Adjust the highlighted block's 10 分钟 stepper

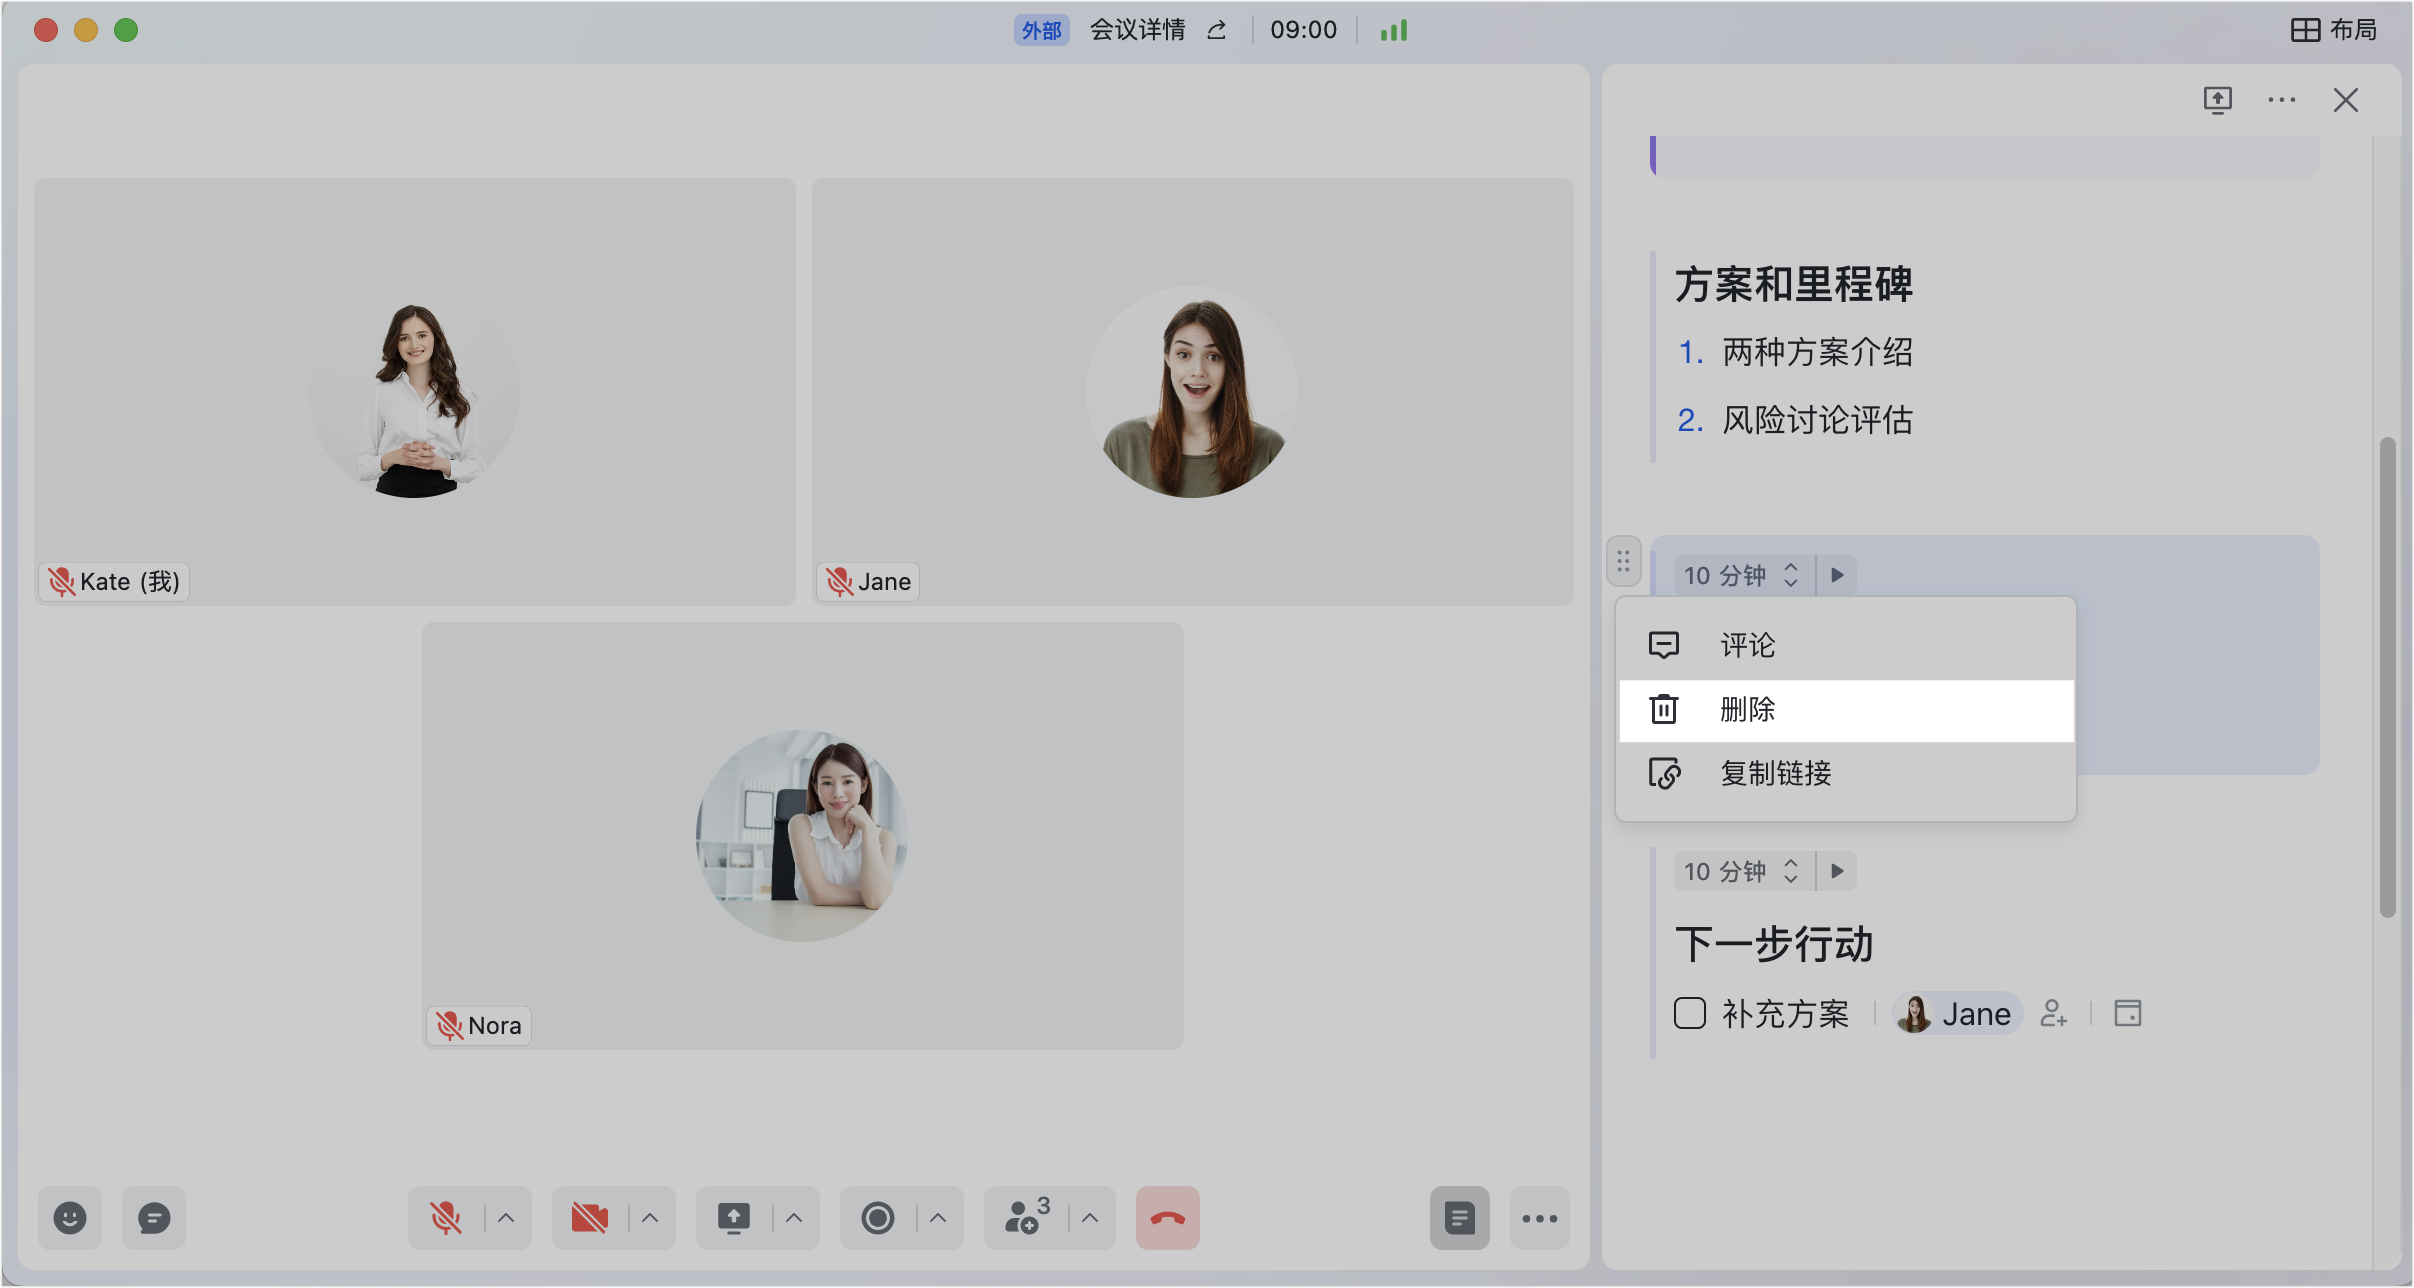click(1791, 575)
